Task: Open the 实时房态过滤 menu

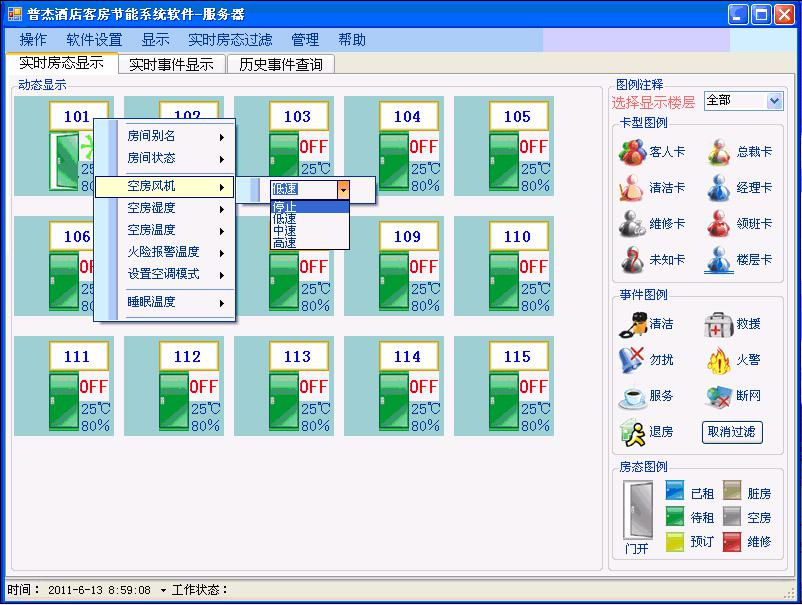Action: click(x=230, y=40)
